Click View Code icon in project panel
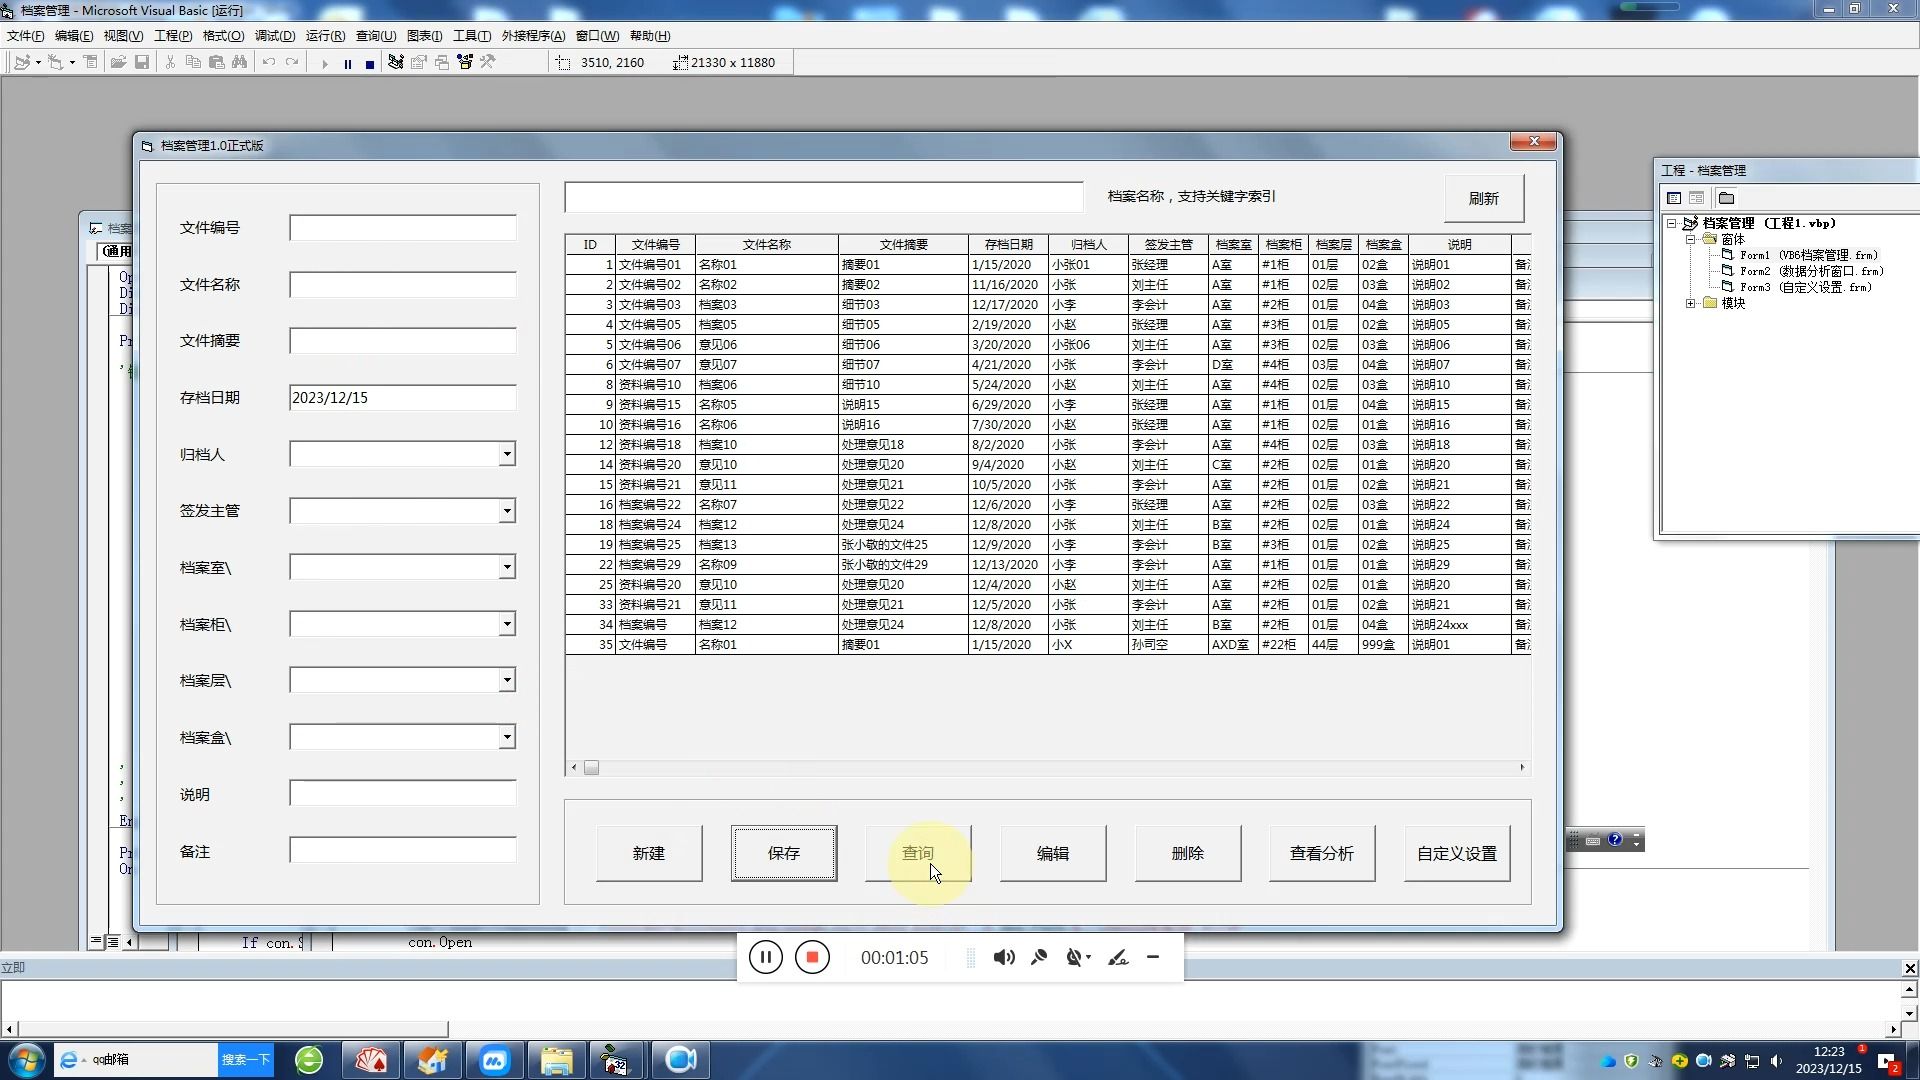 coord(1674,198)
